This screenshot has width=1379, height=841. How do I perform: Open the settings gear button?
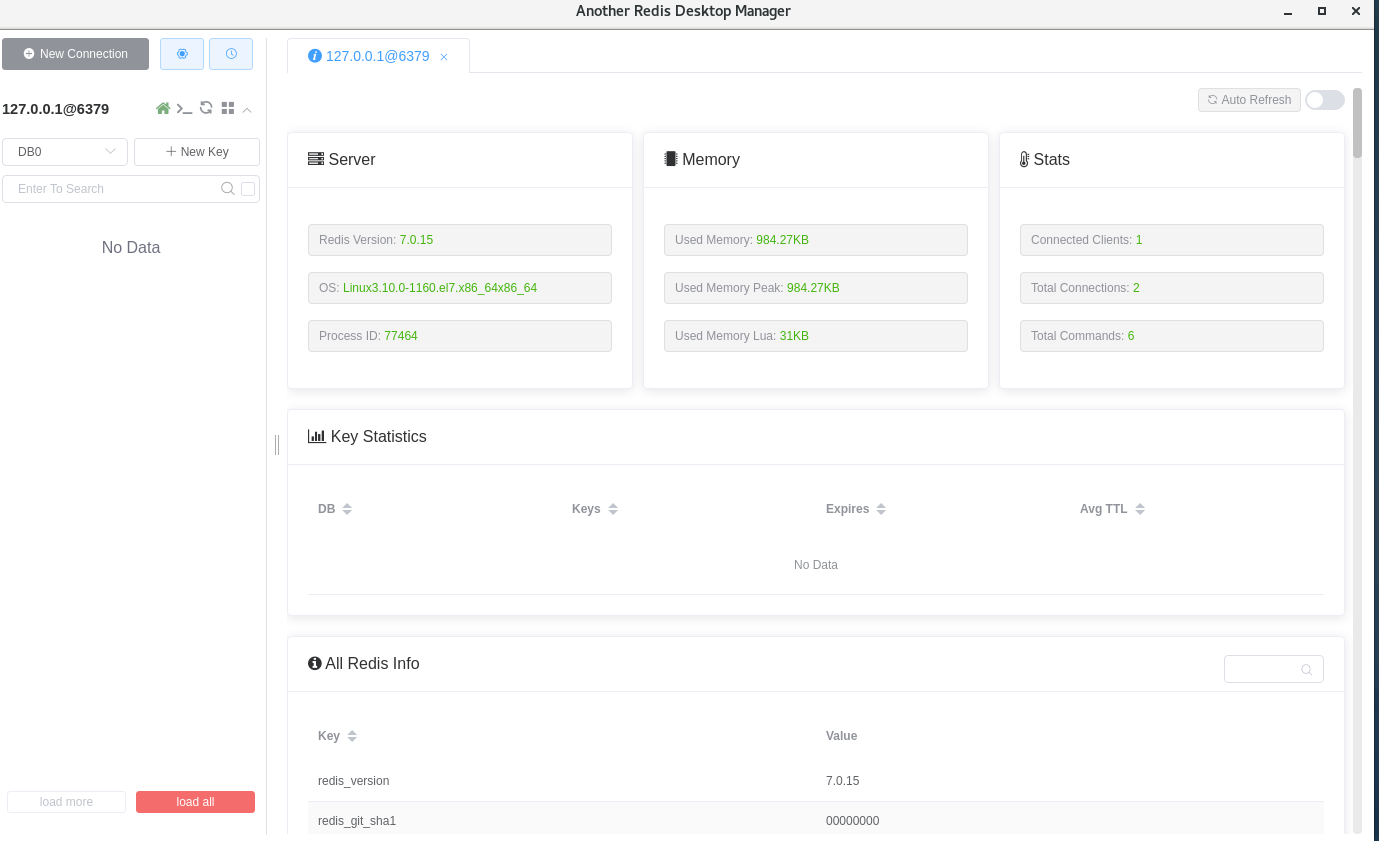pos(182,54)
